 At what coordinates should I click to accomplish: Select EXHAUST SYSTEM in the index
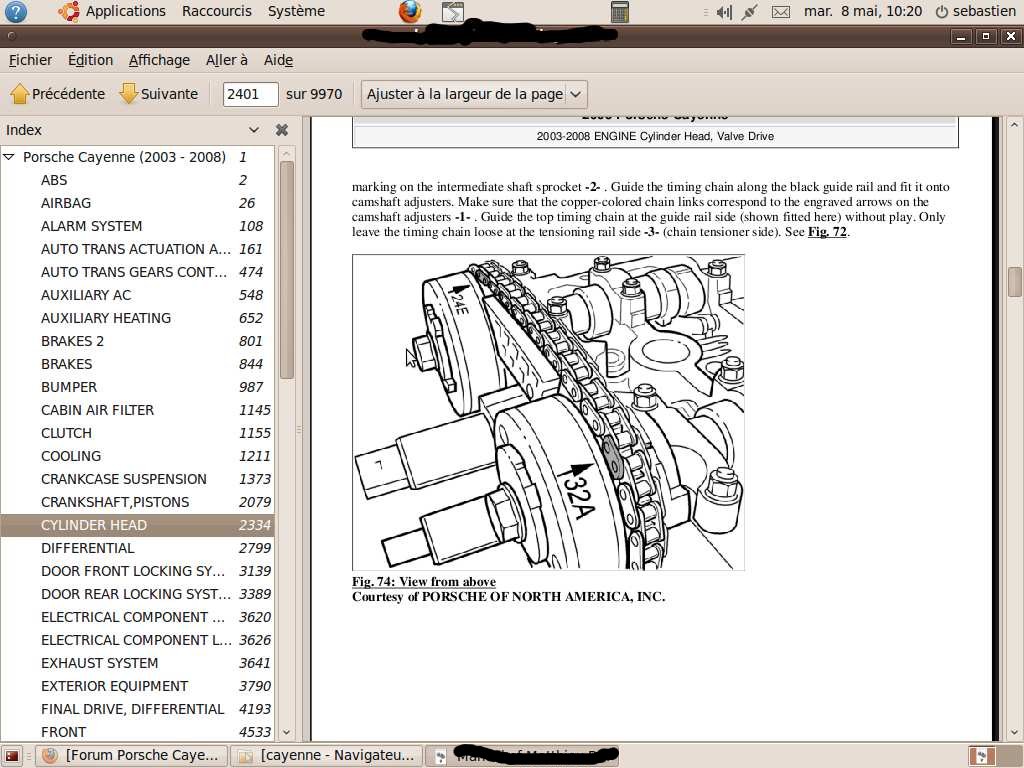pyautogui.click(x=137, y=663)
